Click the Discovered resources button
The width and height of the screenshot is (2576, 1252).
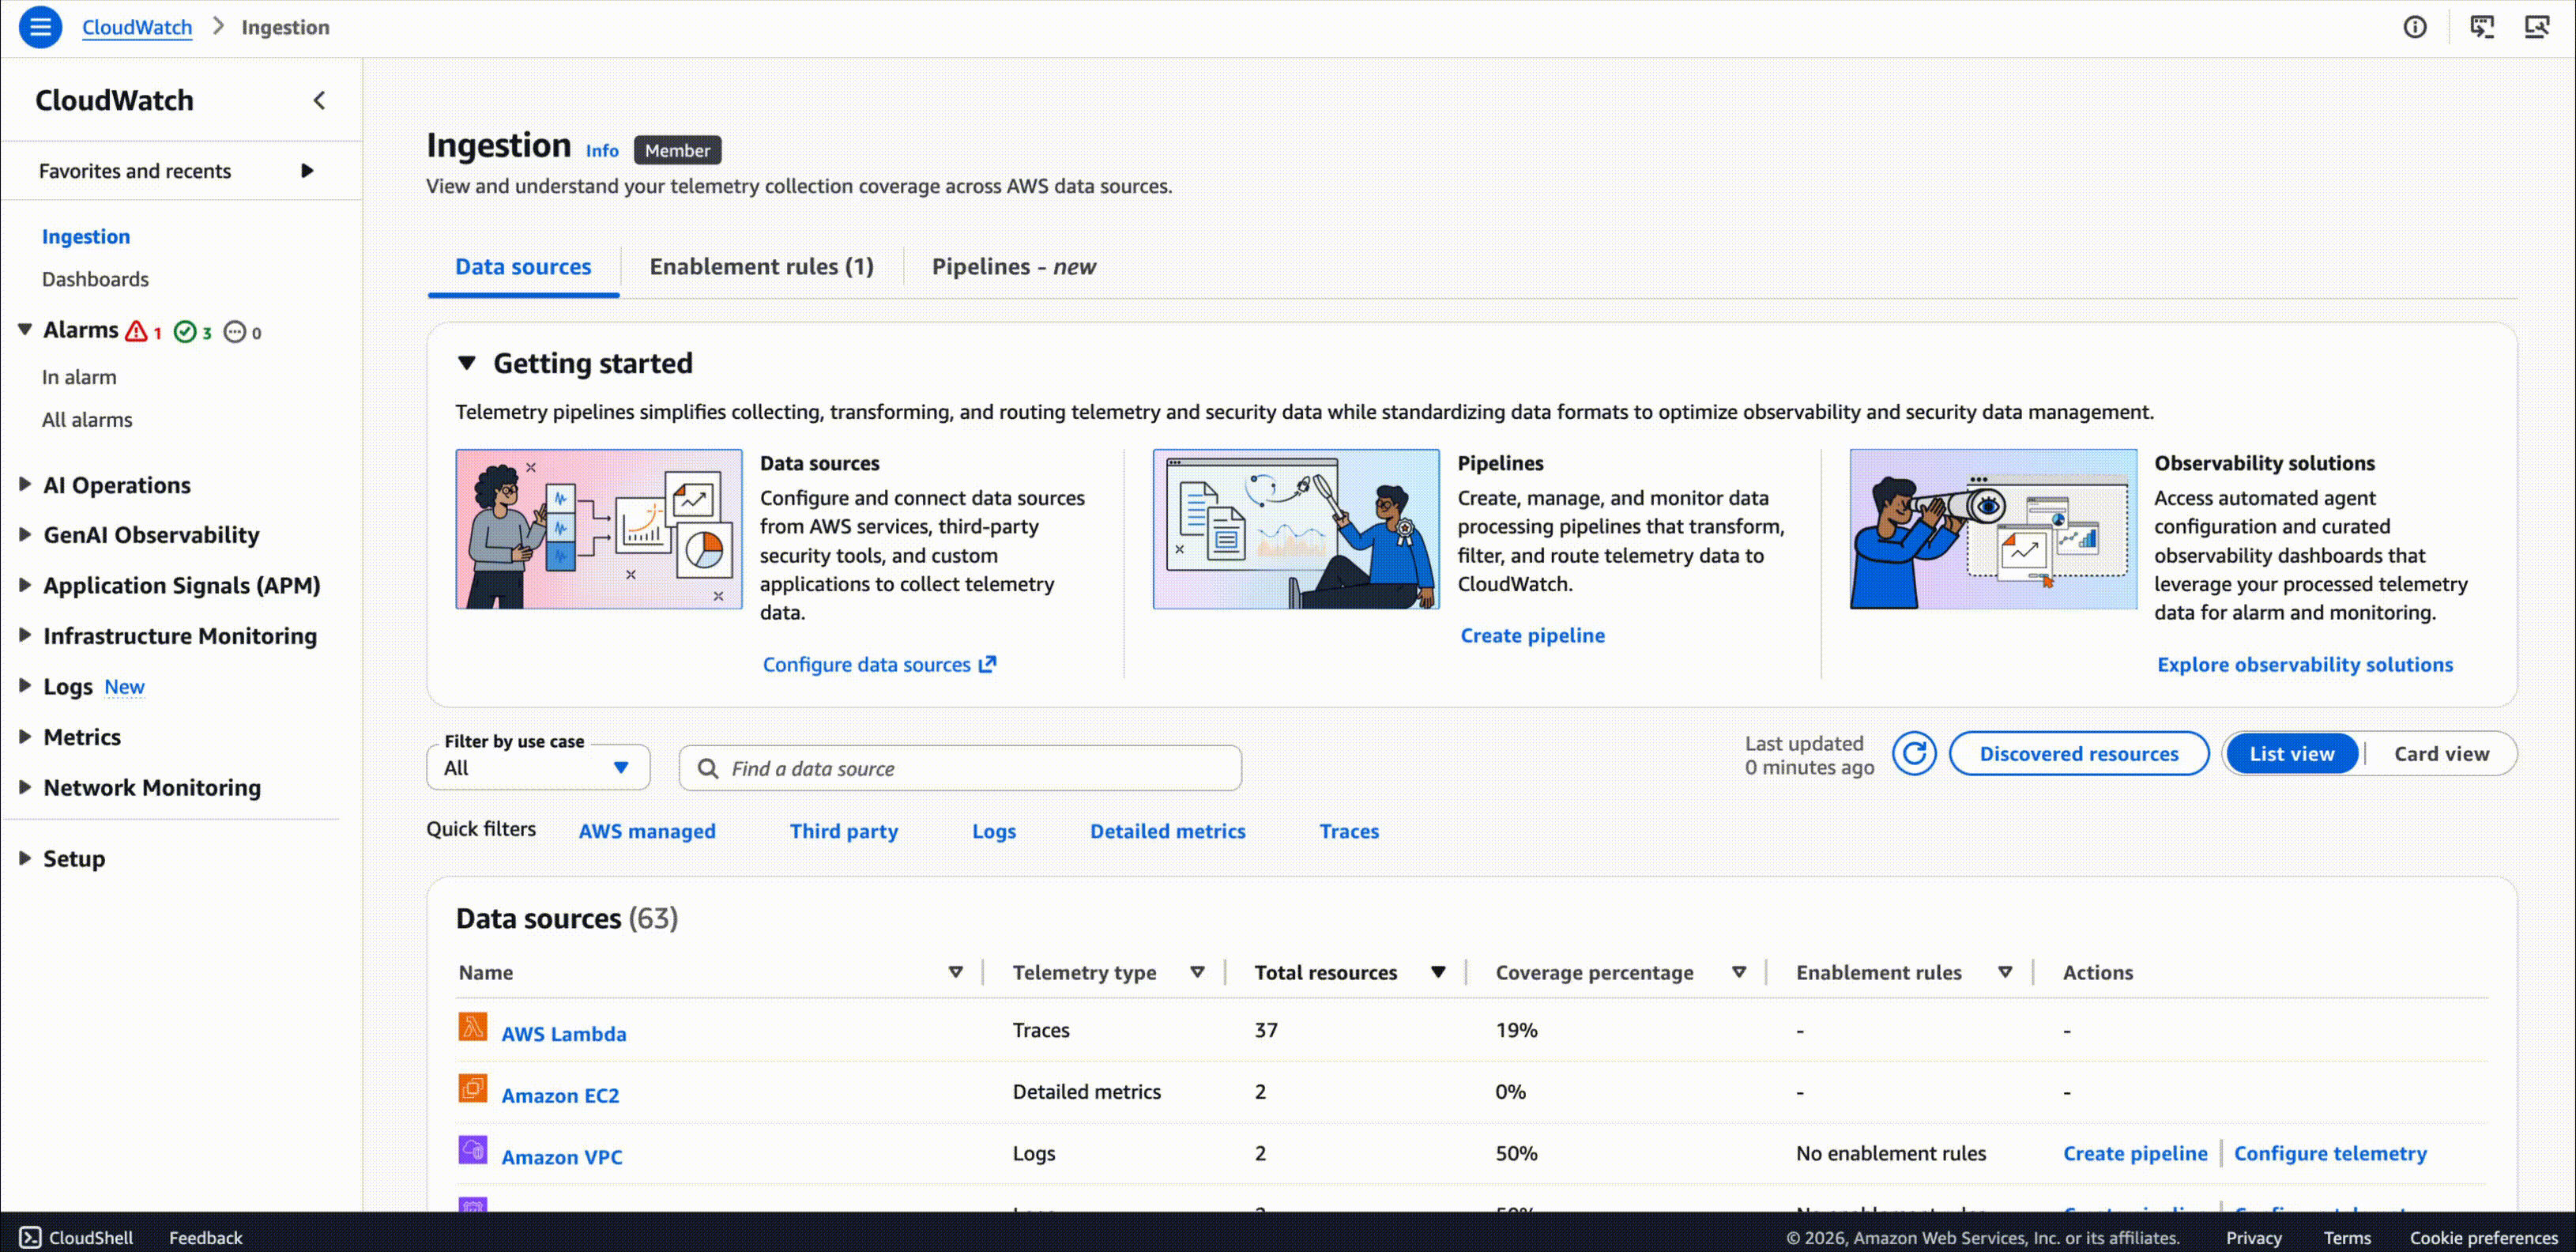pos(2078,754)
